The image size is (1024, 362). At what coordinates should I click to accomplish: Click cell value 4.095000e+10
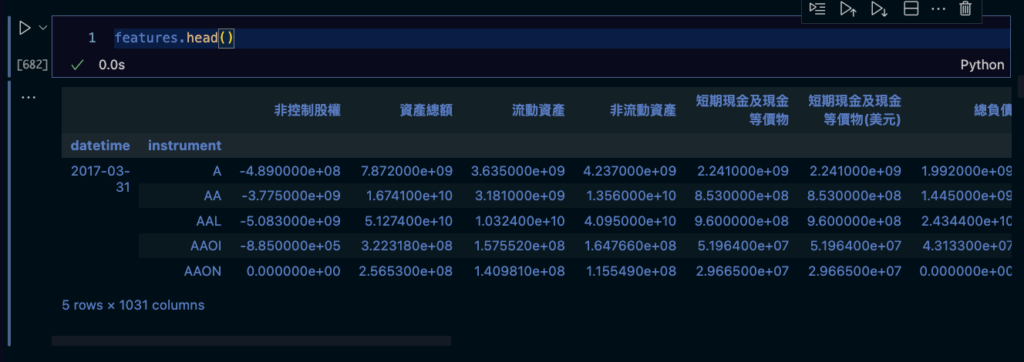(x=630, y=221)
